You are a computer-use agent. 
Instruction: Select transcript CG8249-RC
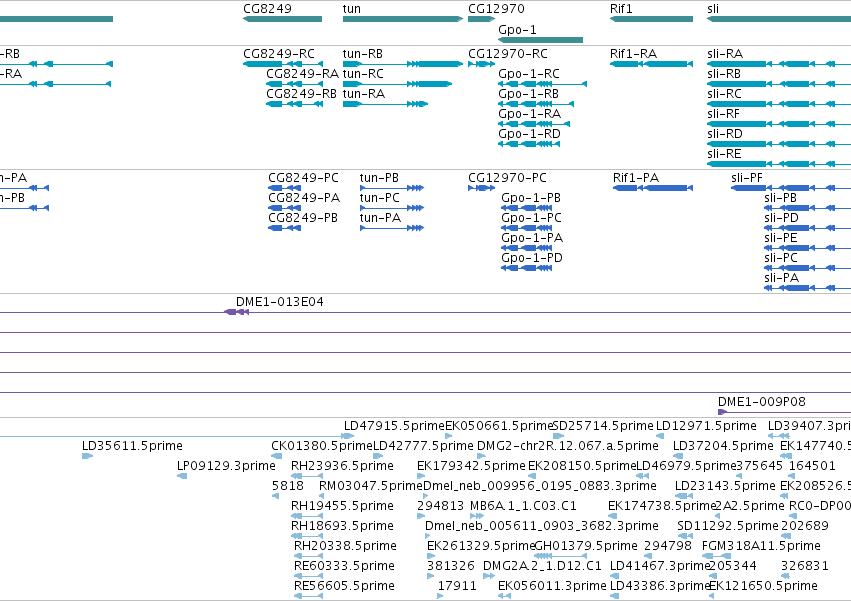point(283,64)
